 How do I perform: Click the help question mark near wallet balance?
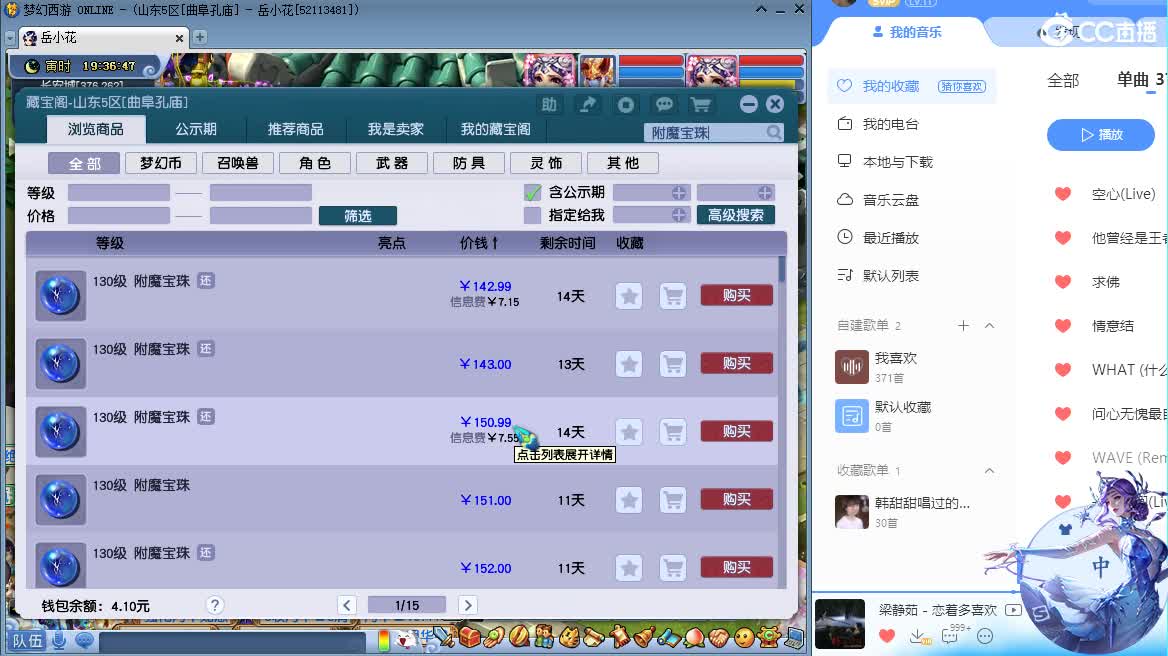(215, 605)
